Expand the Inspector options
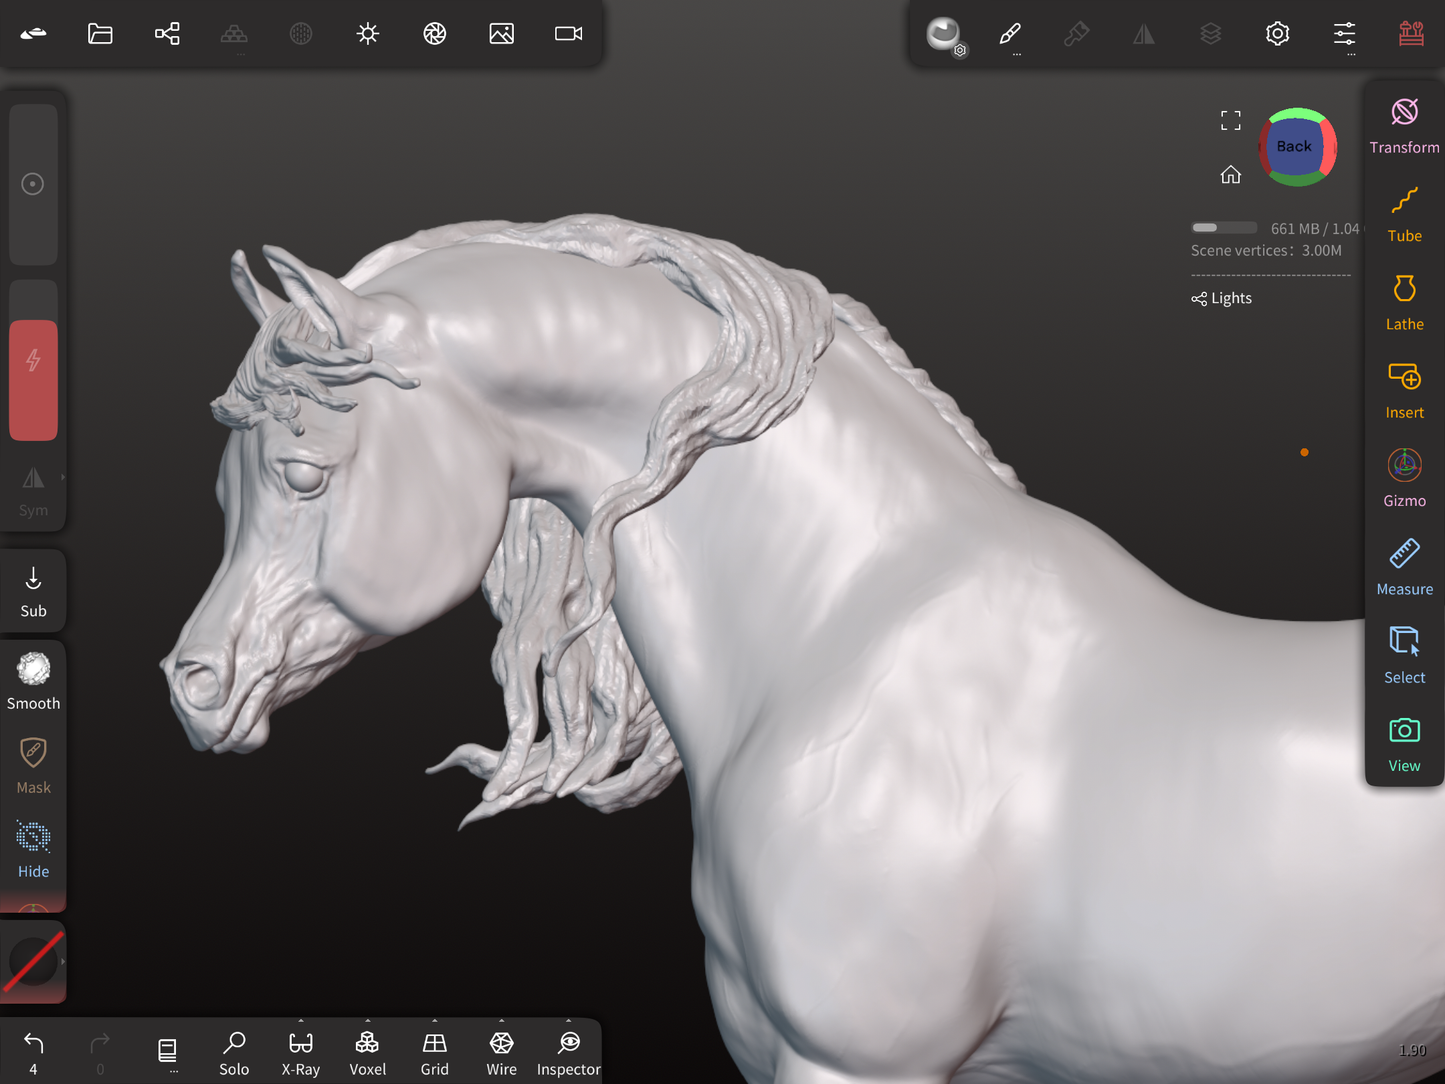1445x1084 pixels. pyautogui.click(x=568, y=1053)
